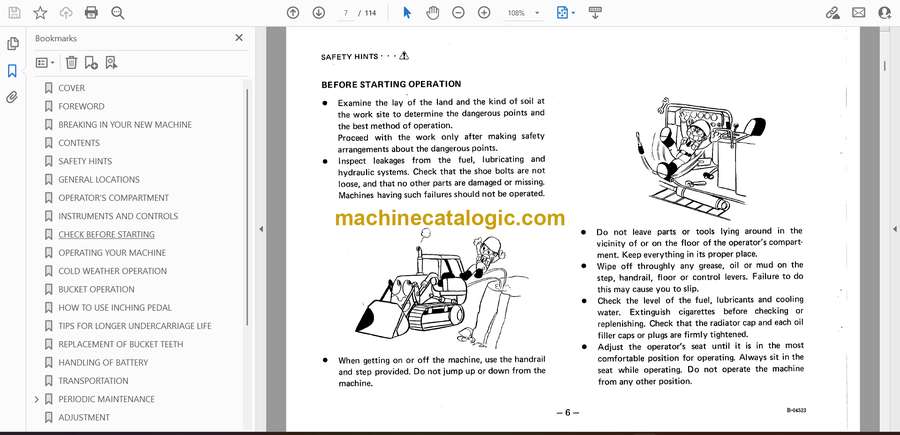Go to OPERATING YOUR MACHINE bookmark

112,253
